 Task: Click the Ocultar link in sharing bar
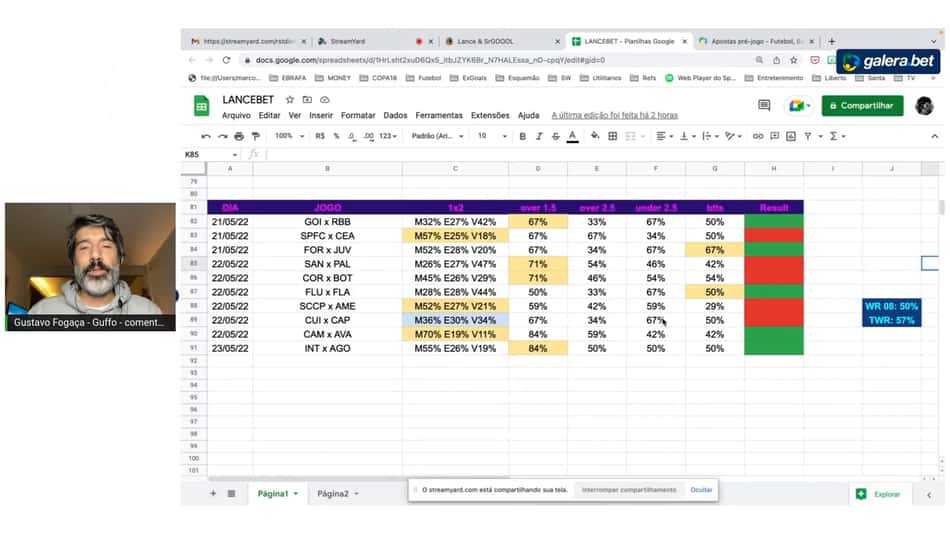click(x=701, y=490)
